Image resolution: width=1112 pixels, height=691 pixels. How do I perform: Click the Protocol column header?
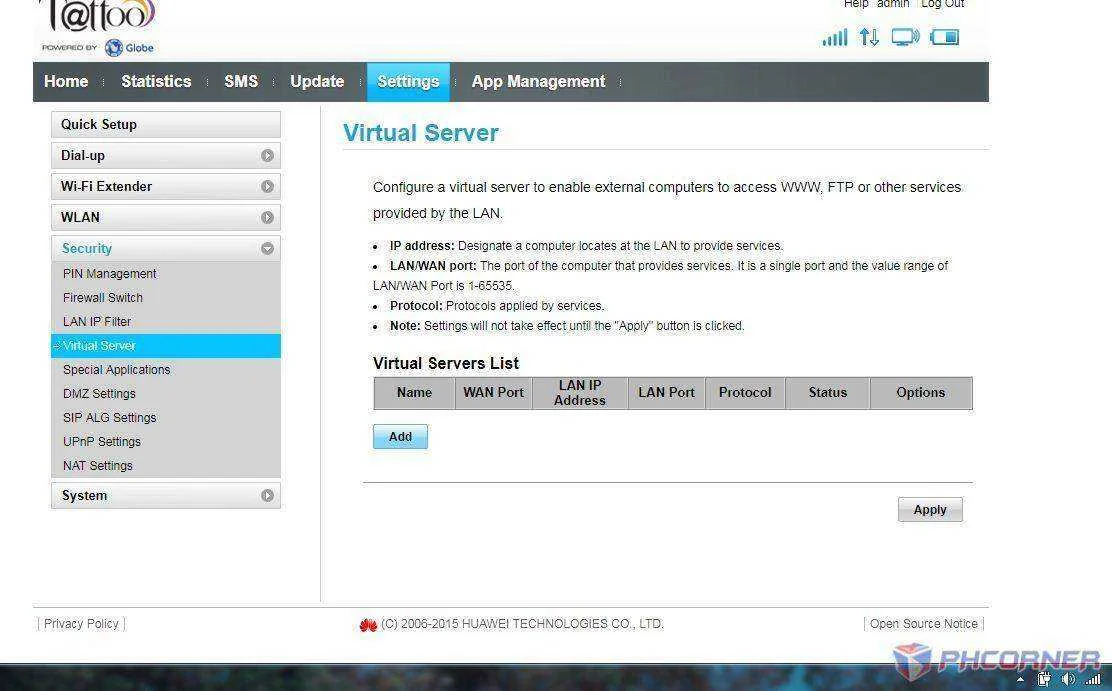point(745,392)
